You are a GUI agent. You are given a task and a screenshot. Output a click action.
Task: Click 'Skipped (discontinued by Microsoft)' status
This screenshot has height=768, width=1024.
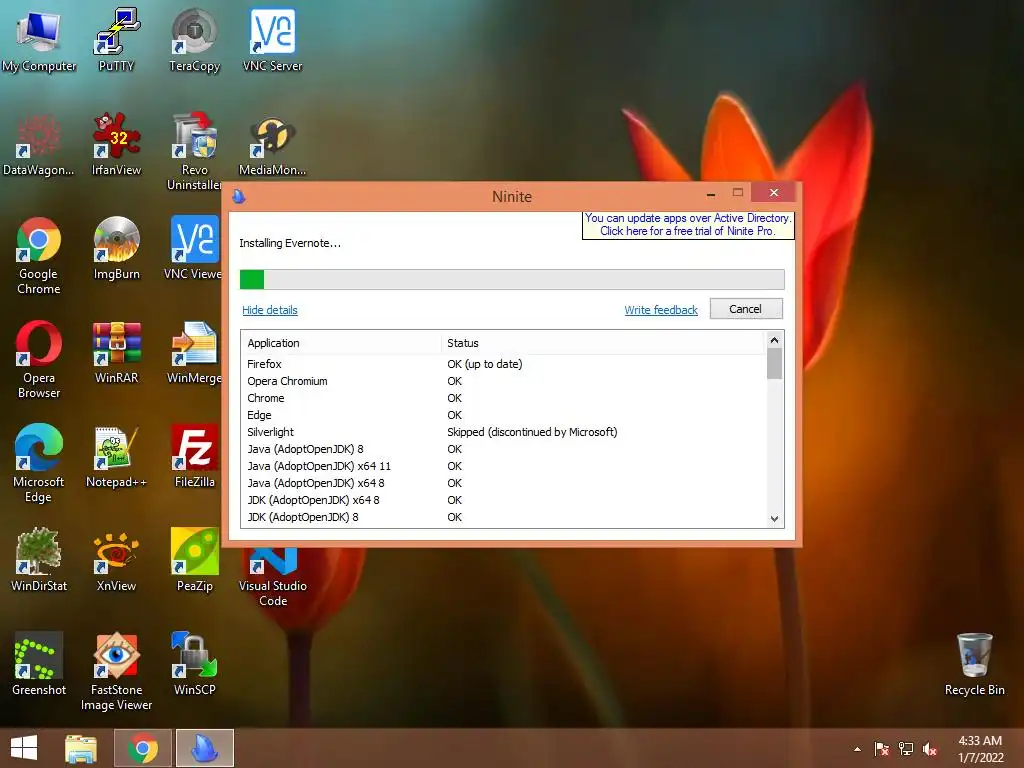[532, 432]
